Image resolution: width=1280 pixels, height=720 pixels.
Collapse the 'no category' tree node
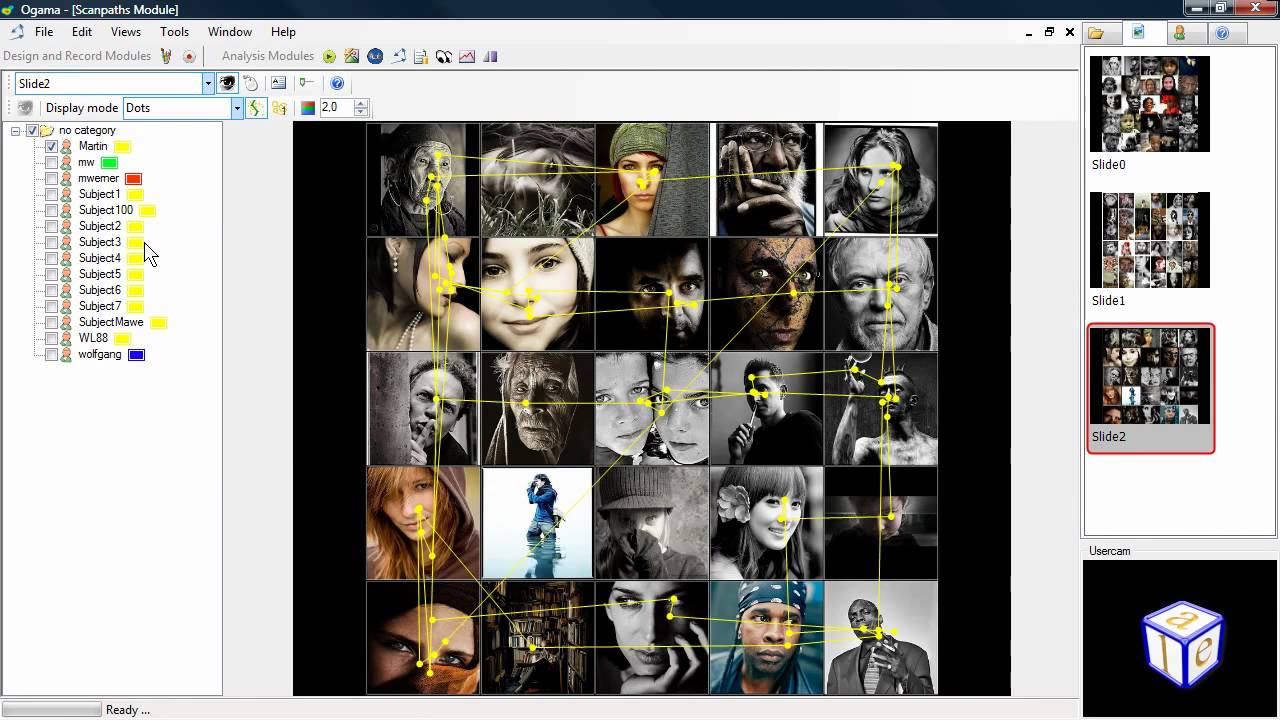[x=16, y=131]
